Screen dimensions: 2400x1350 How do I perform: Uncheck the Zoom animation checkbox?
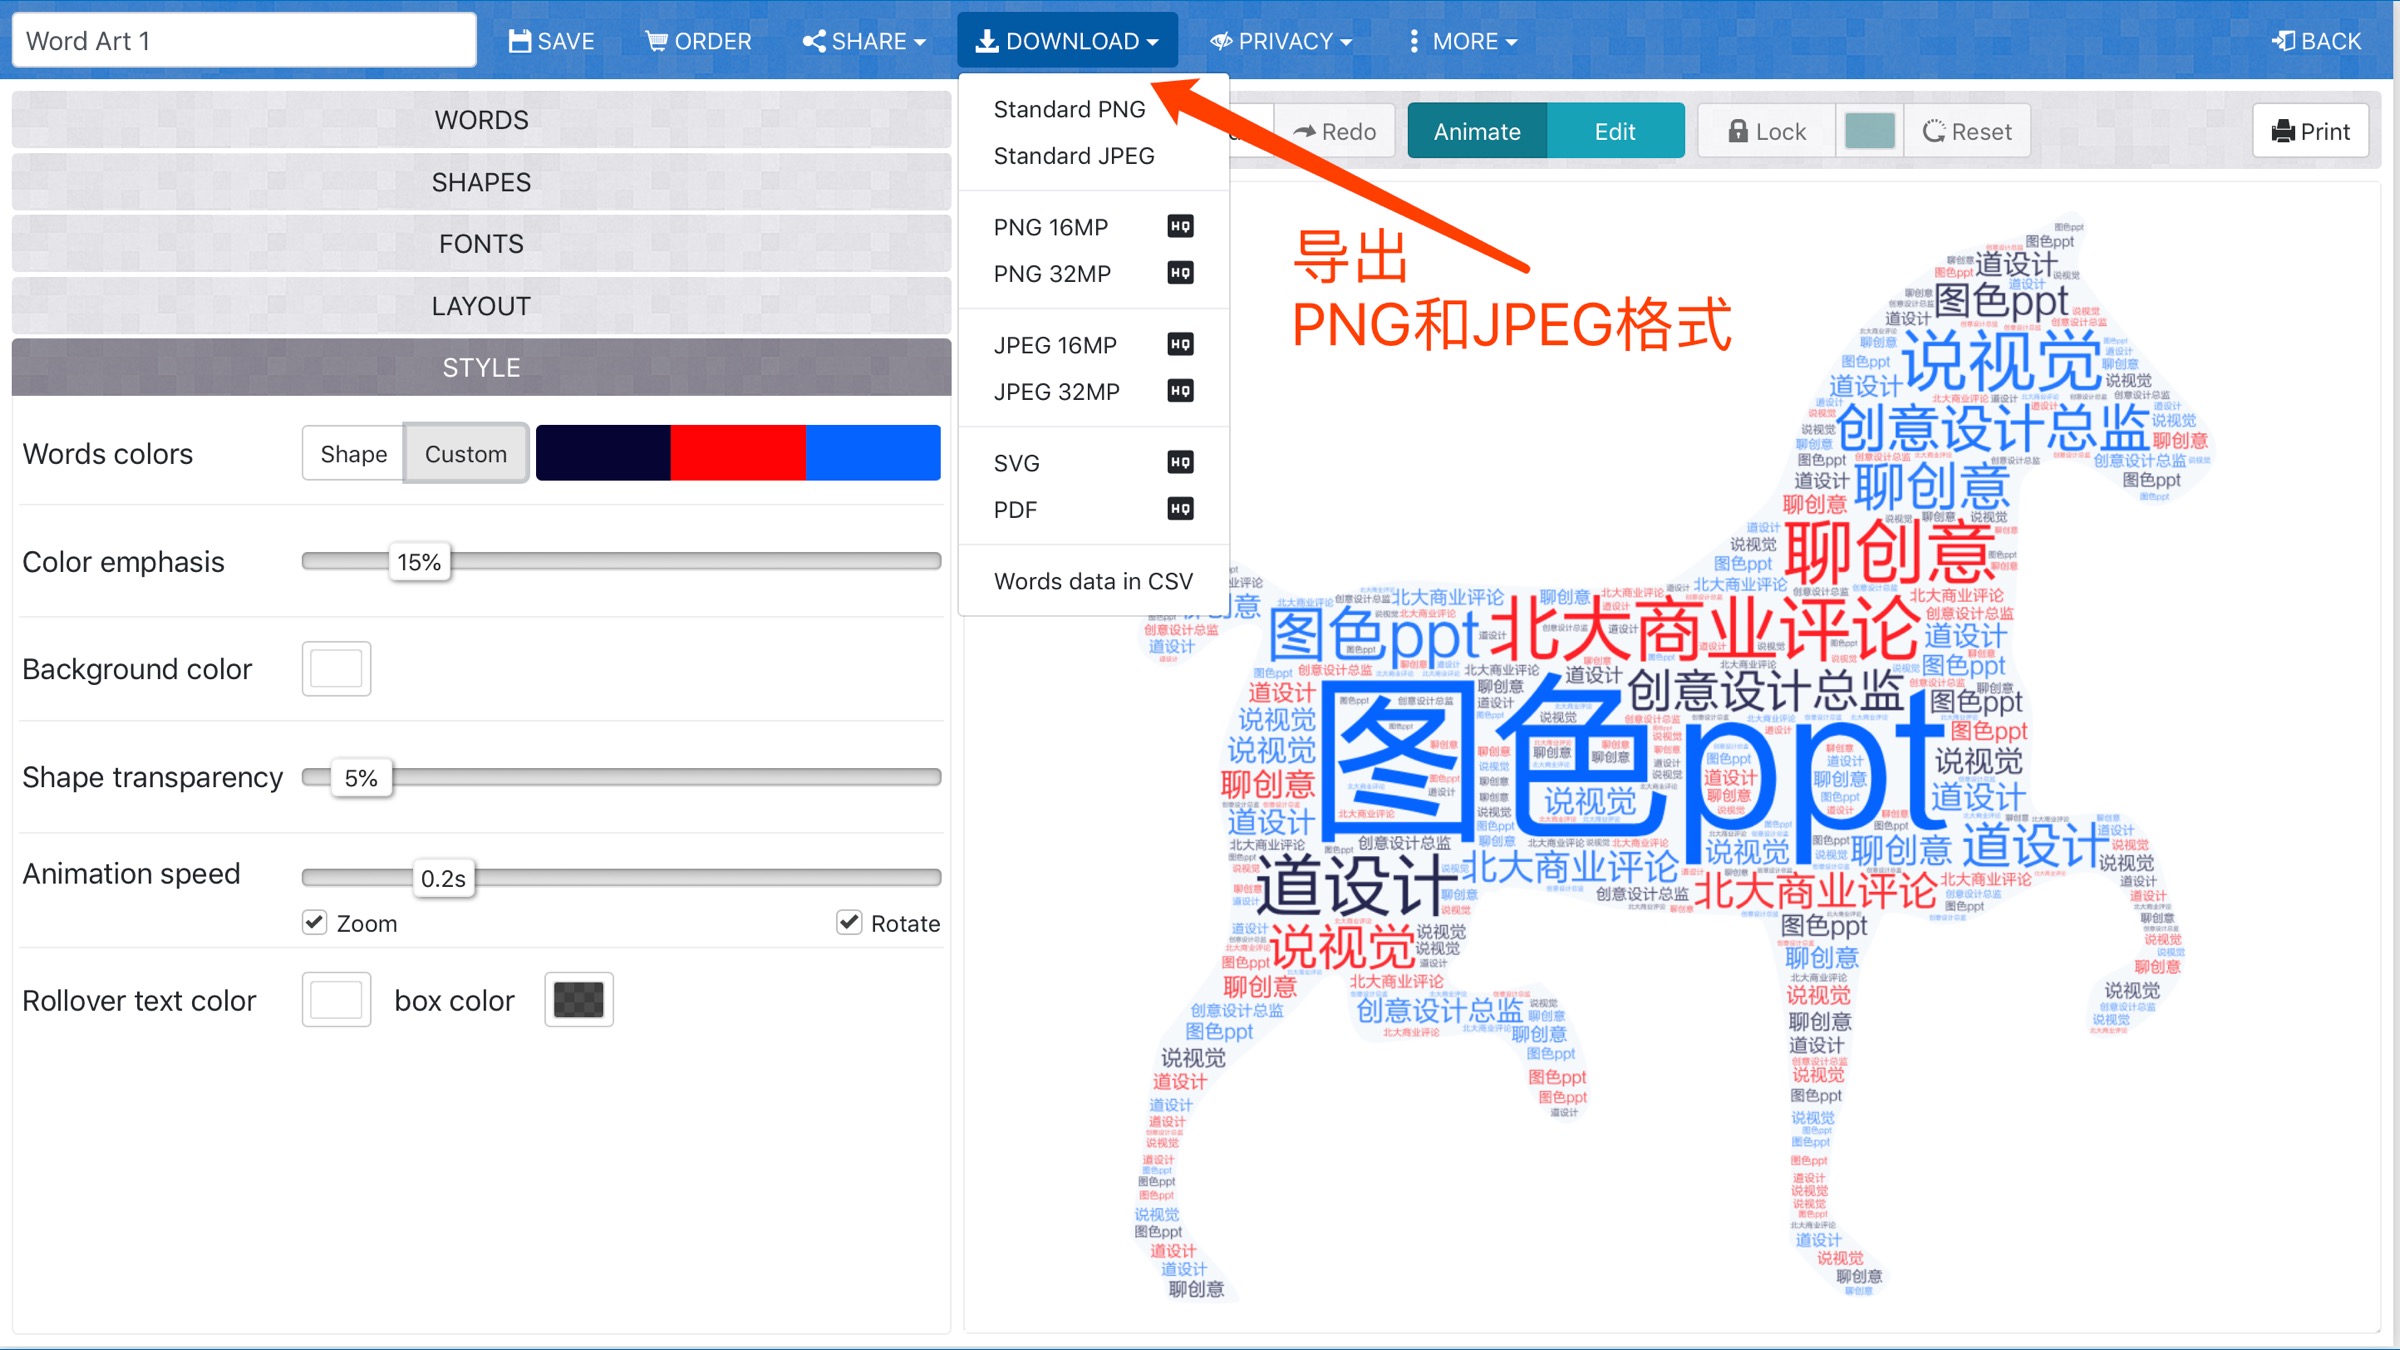[315, 922]
